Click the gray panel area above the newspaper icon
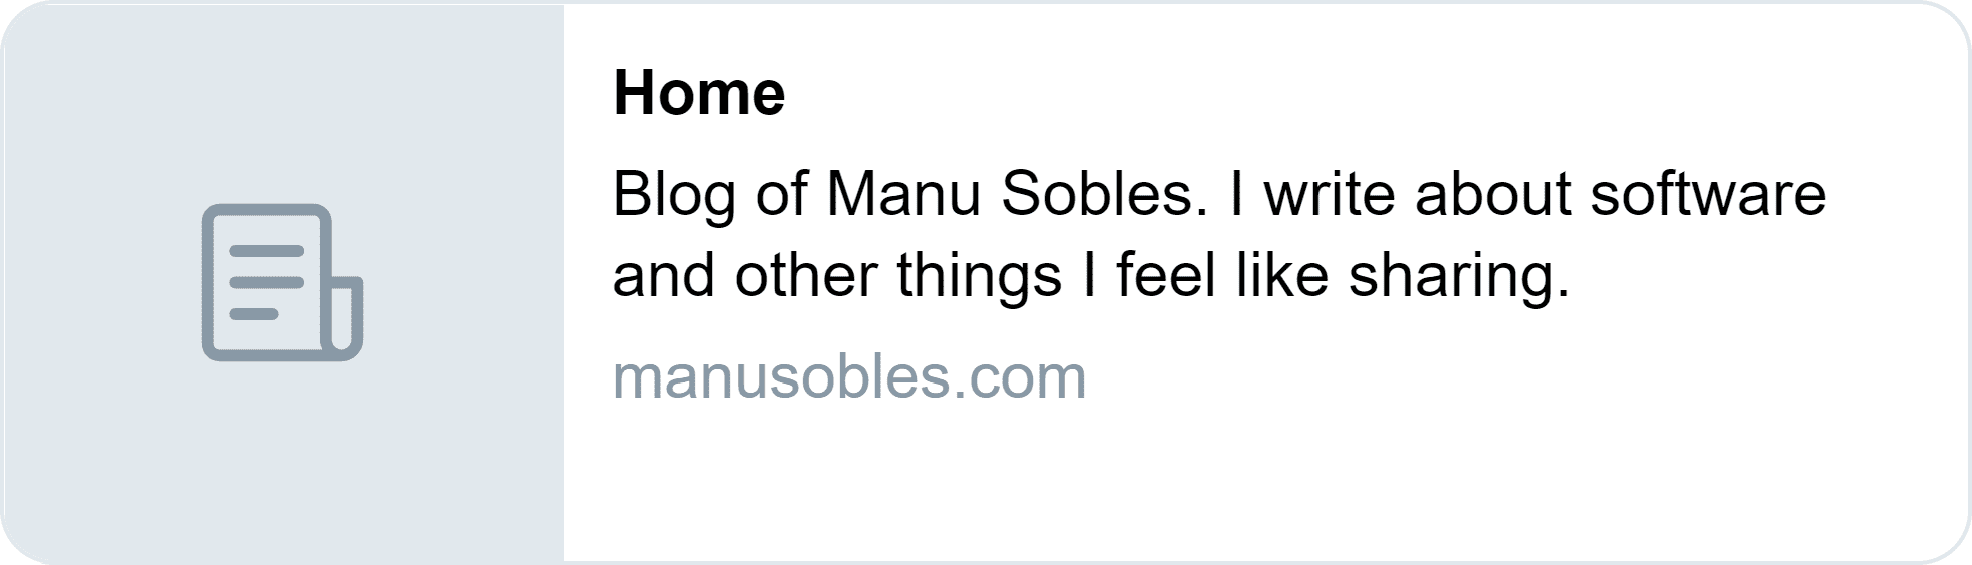The width and height of the screenshot is (1972, 565). tap(283, 100)
